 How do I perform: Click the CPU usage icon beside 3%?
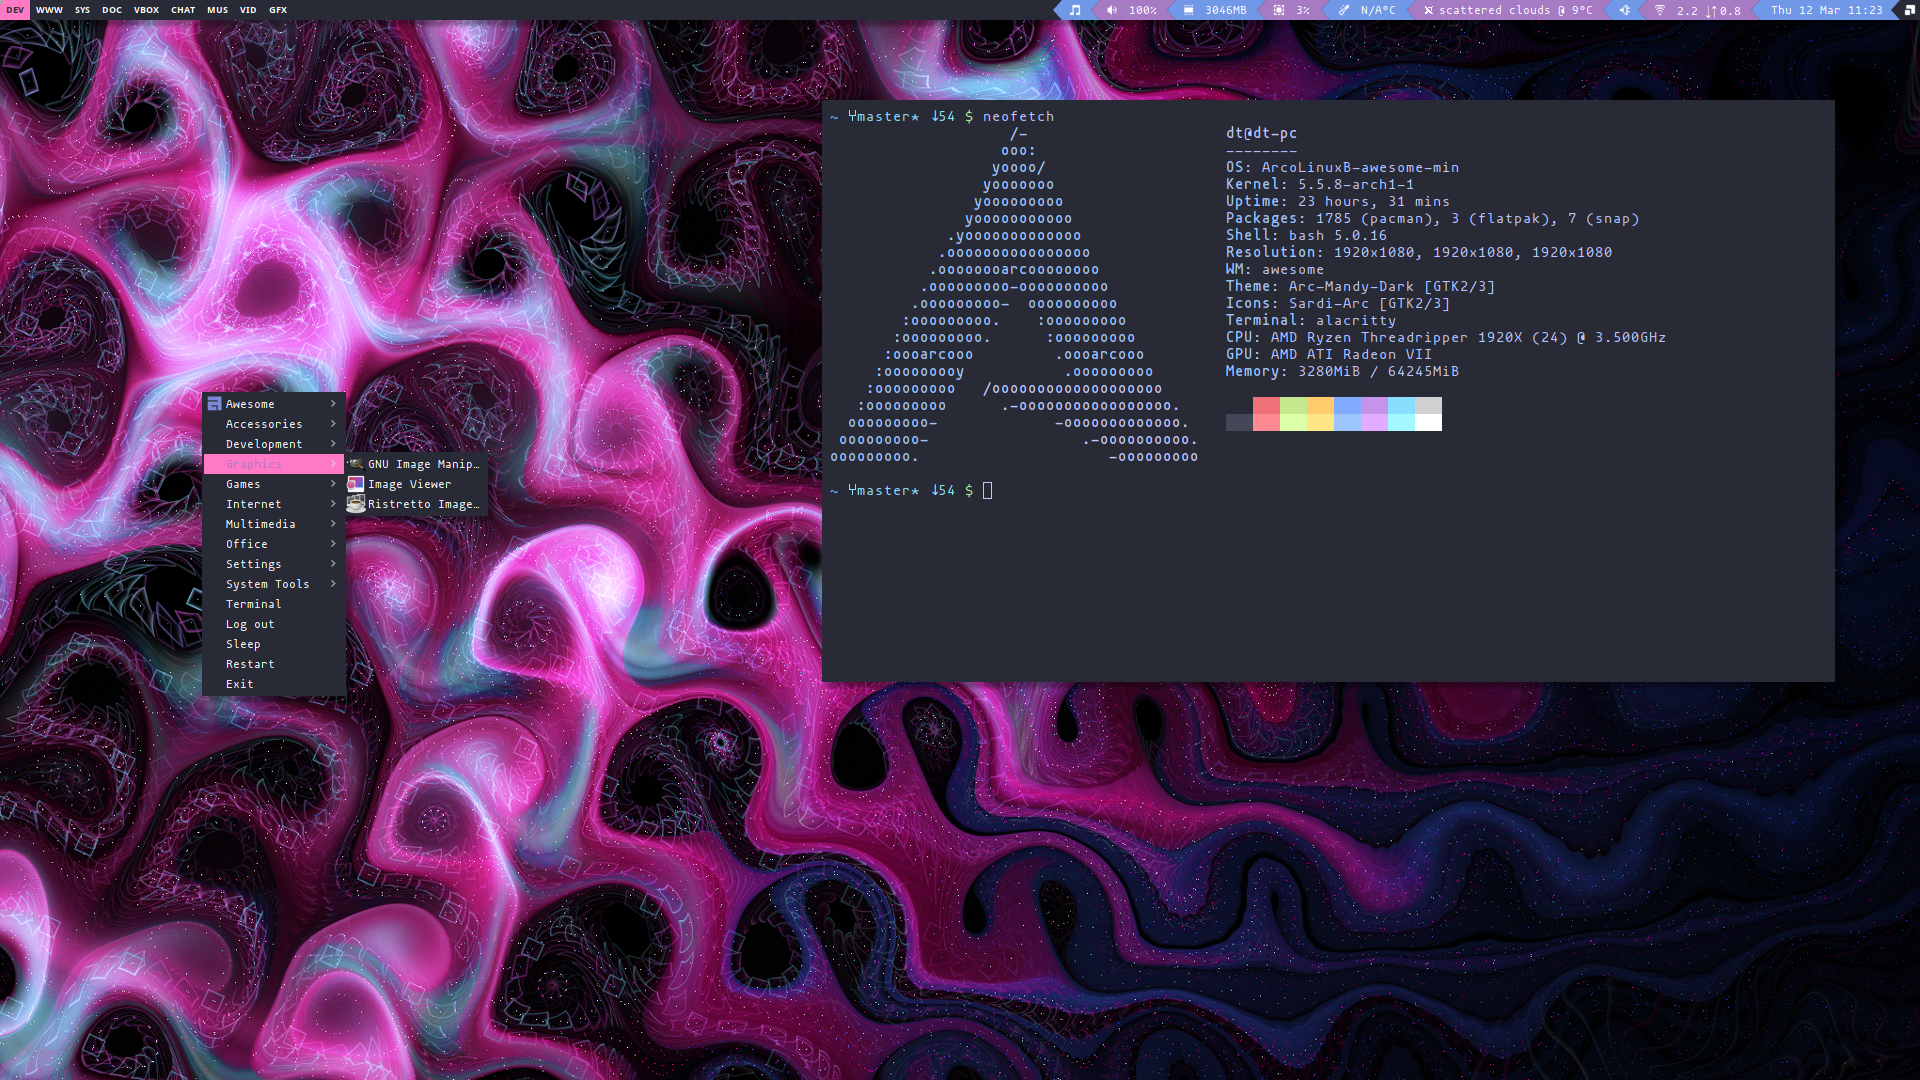pyautogui.click(x=1278, y=10)
